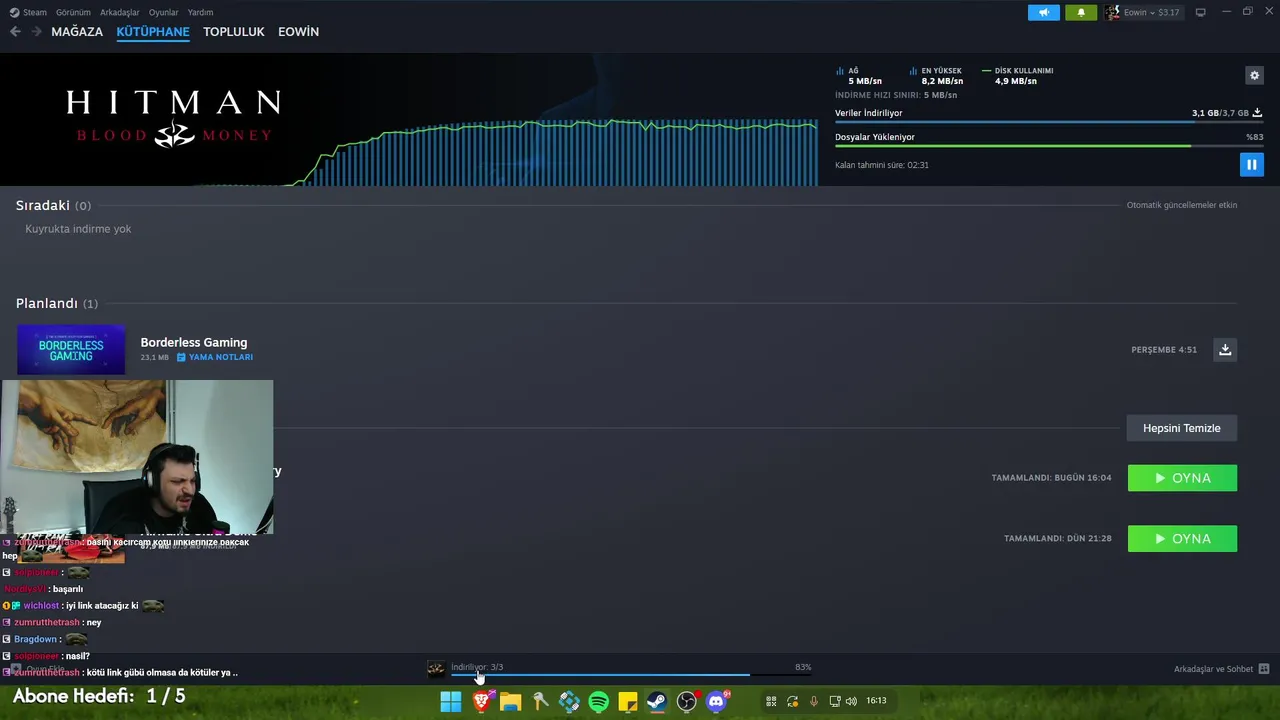Click the Hitman Blood Money logo banner
Viewport: 1280px width, 720px height.
[x=174, y=119]
